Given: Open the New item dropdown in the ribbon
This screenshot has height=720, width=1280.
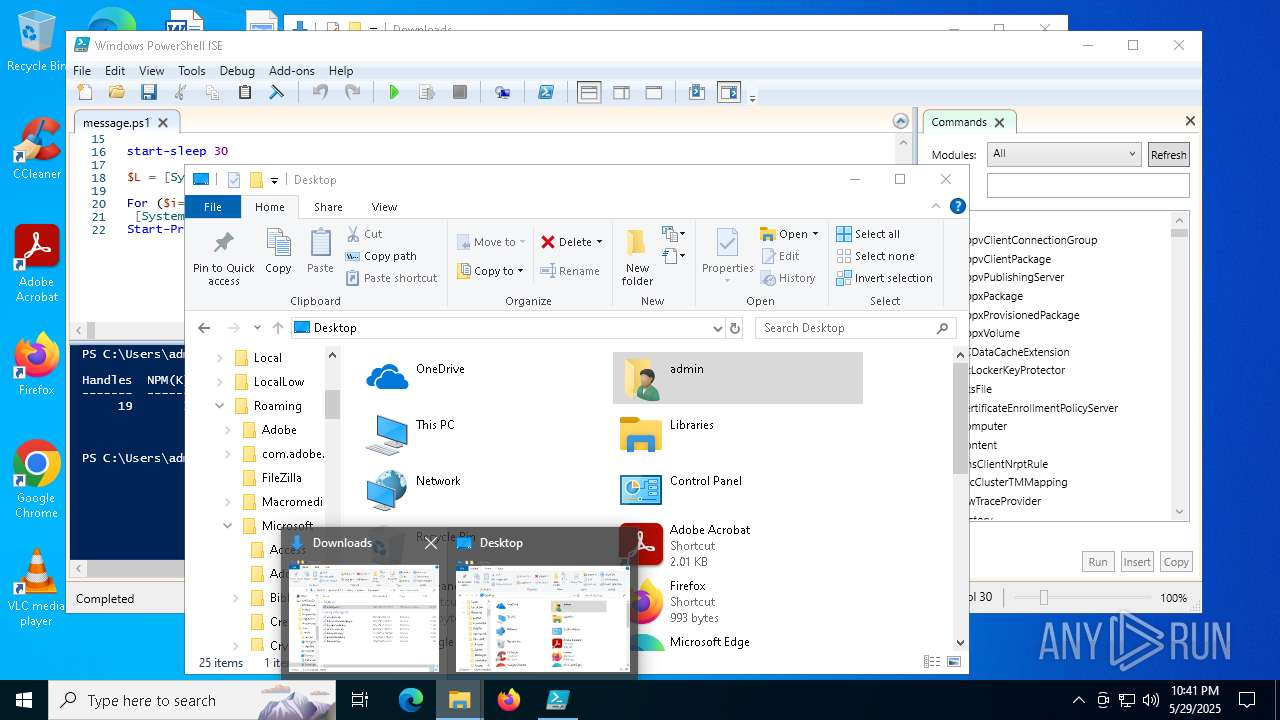Looking at the screenshot, I should click(x=674, y=235).
